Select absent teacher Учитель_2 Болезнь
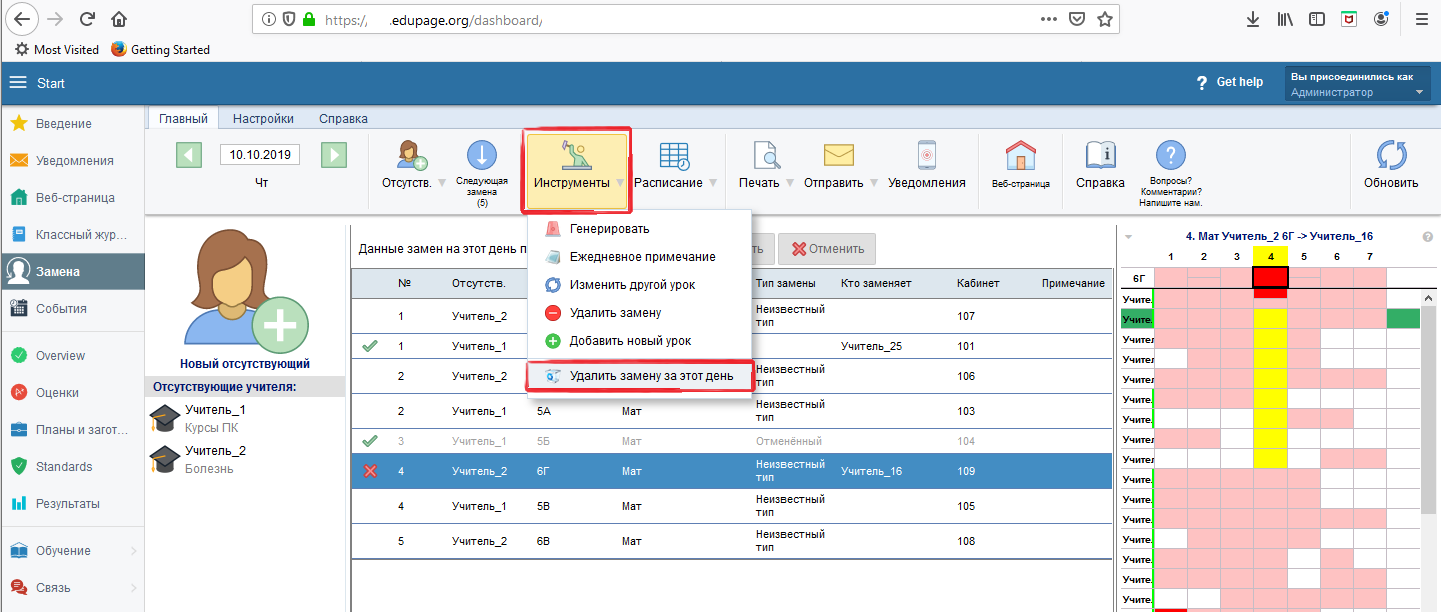 pyautogui.click(x=245, y=459)
